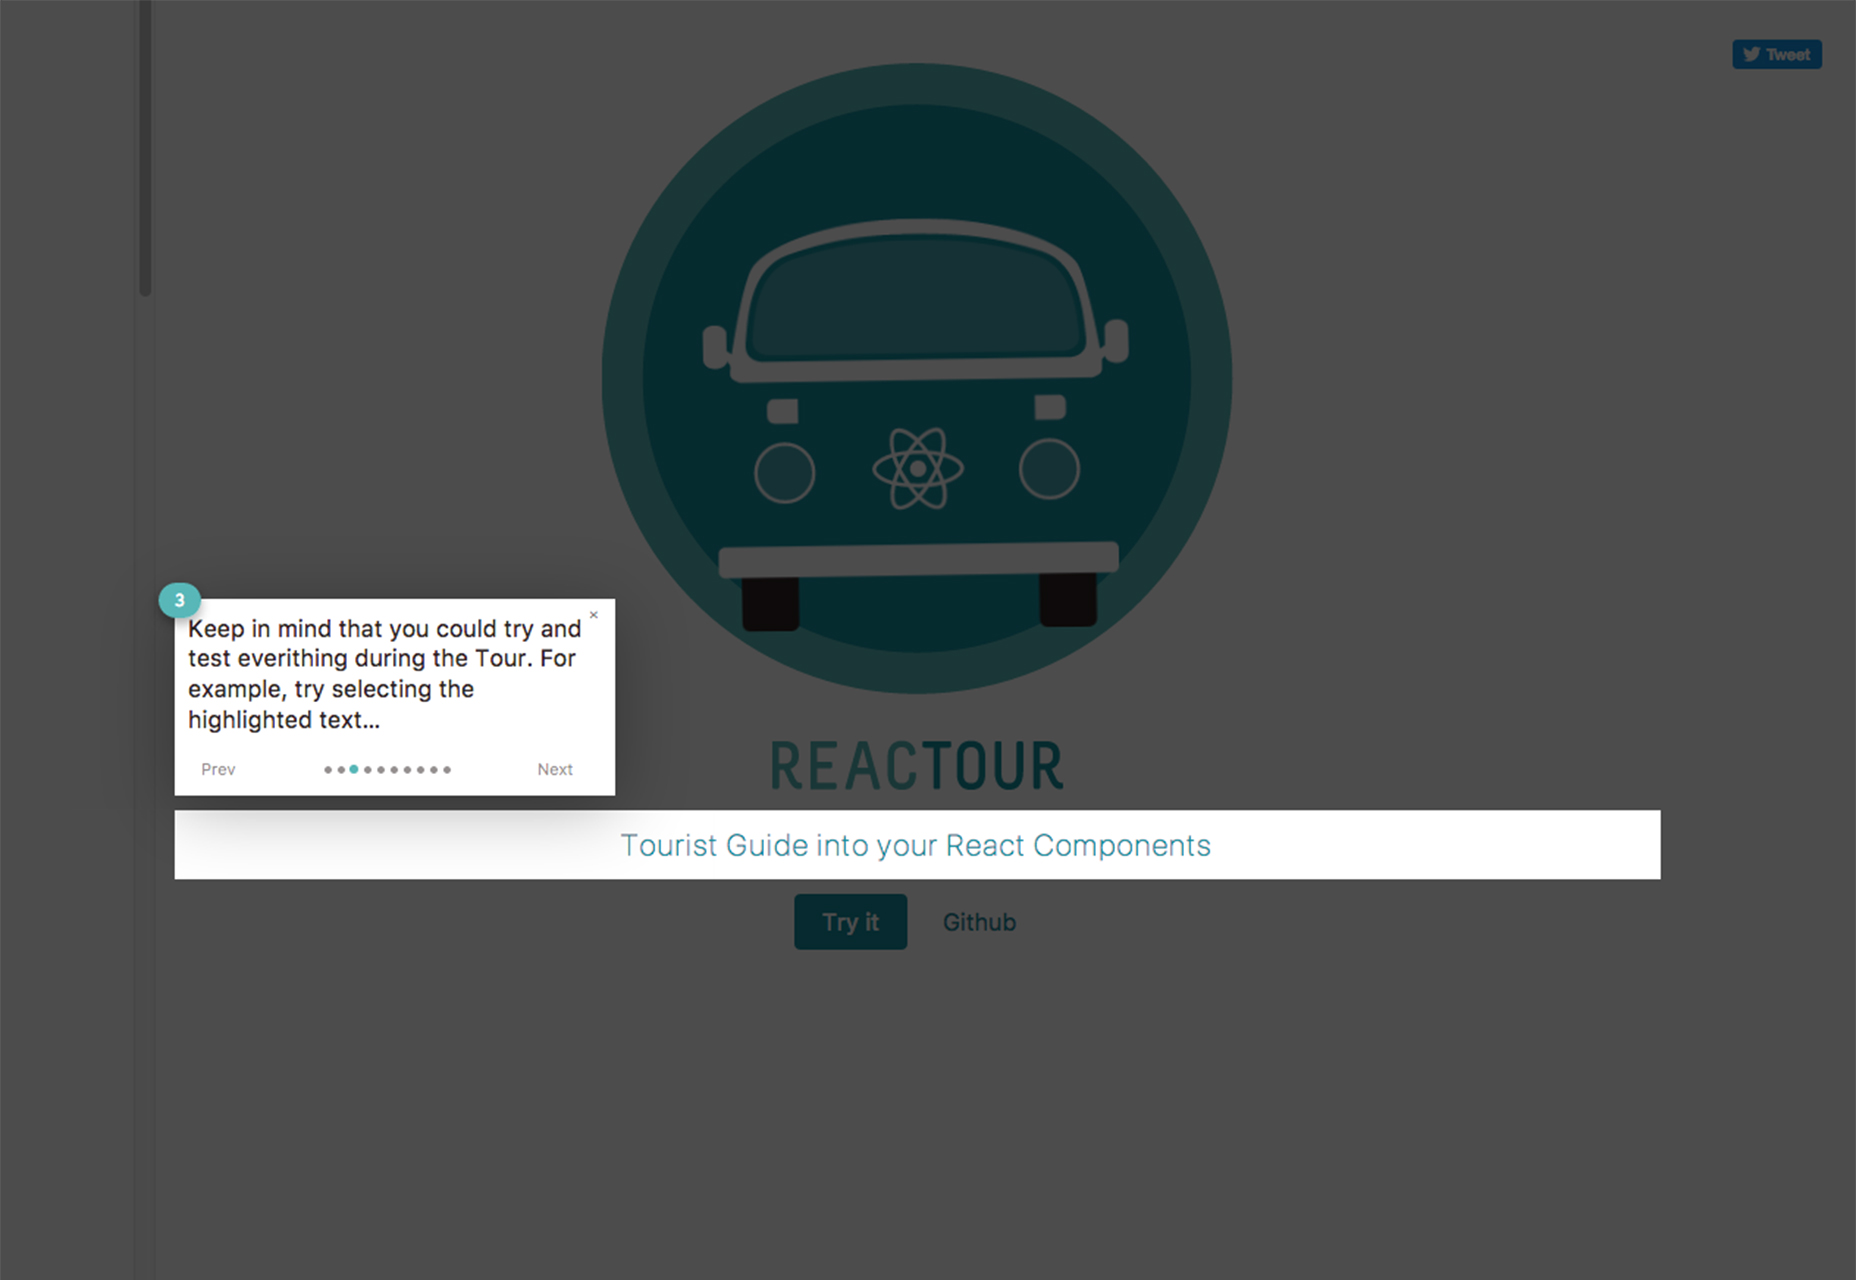Jump to the eighth tour step dot

[421, 770]
